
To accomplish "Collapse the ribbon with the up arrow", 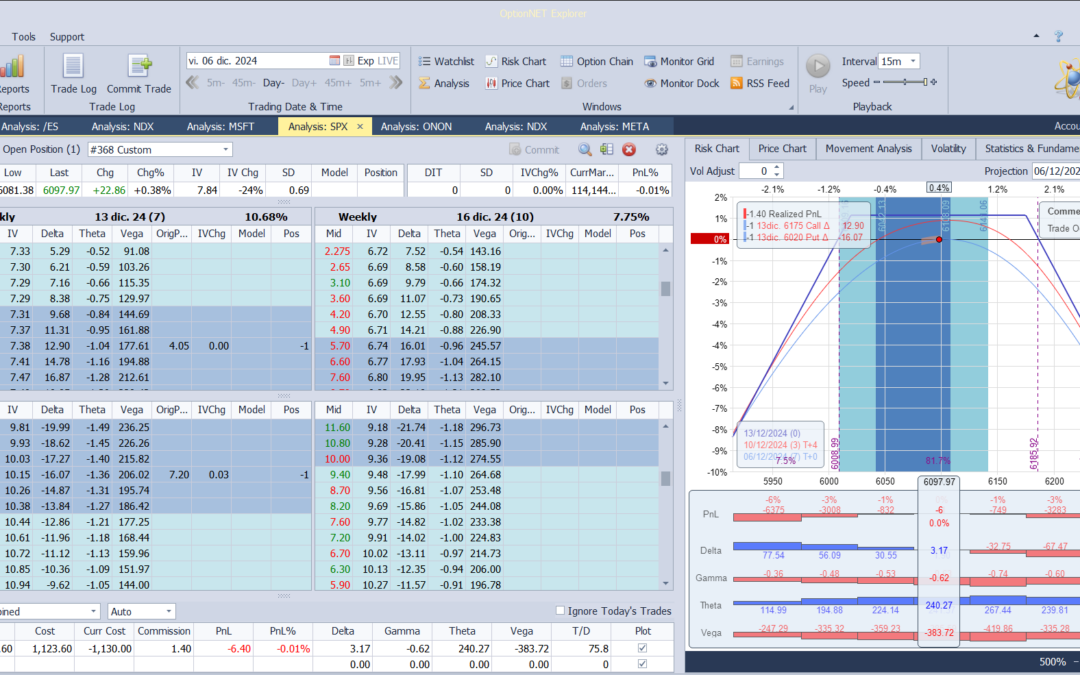I will coord(1036,36).
